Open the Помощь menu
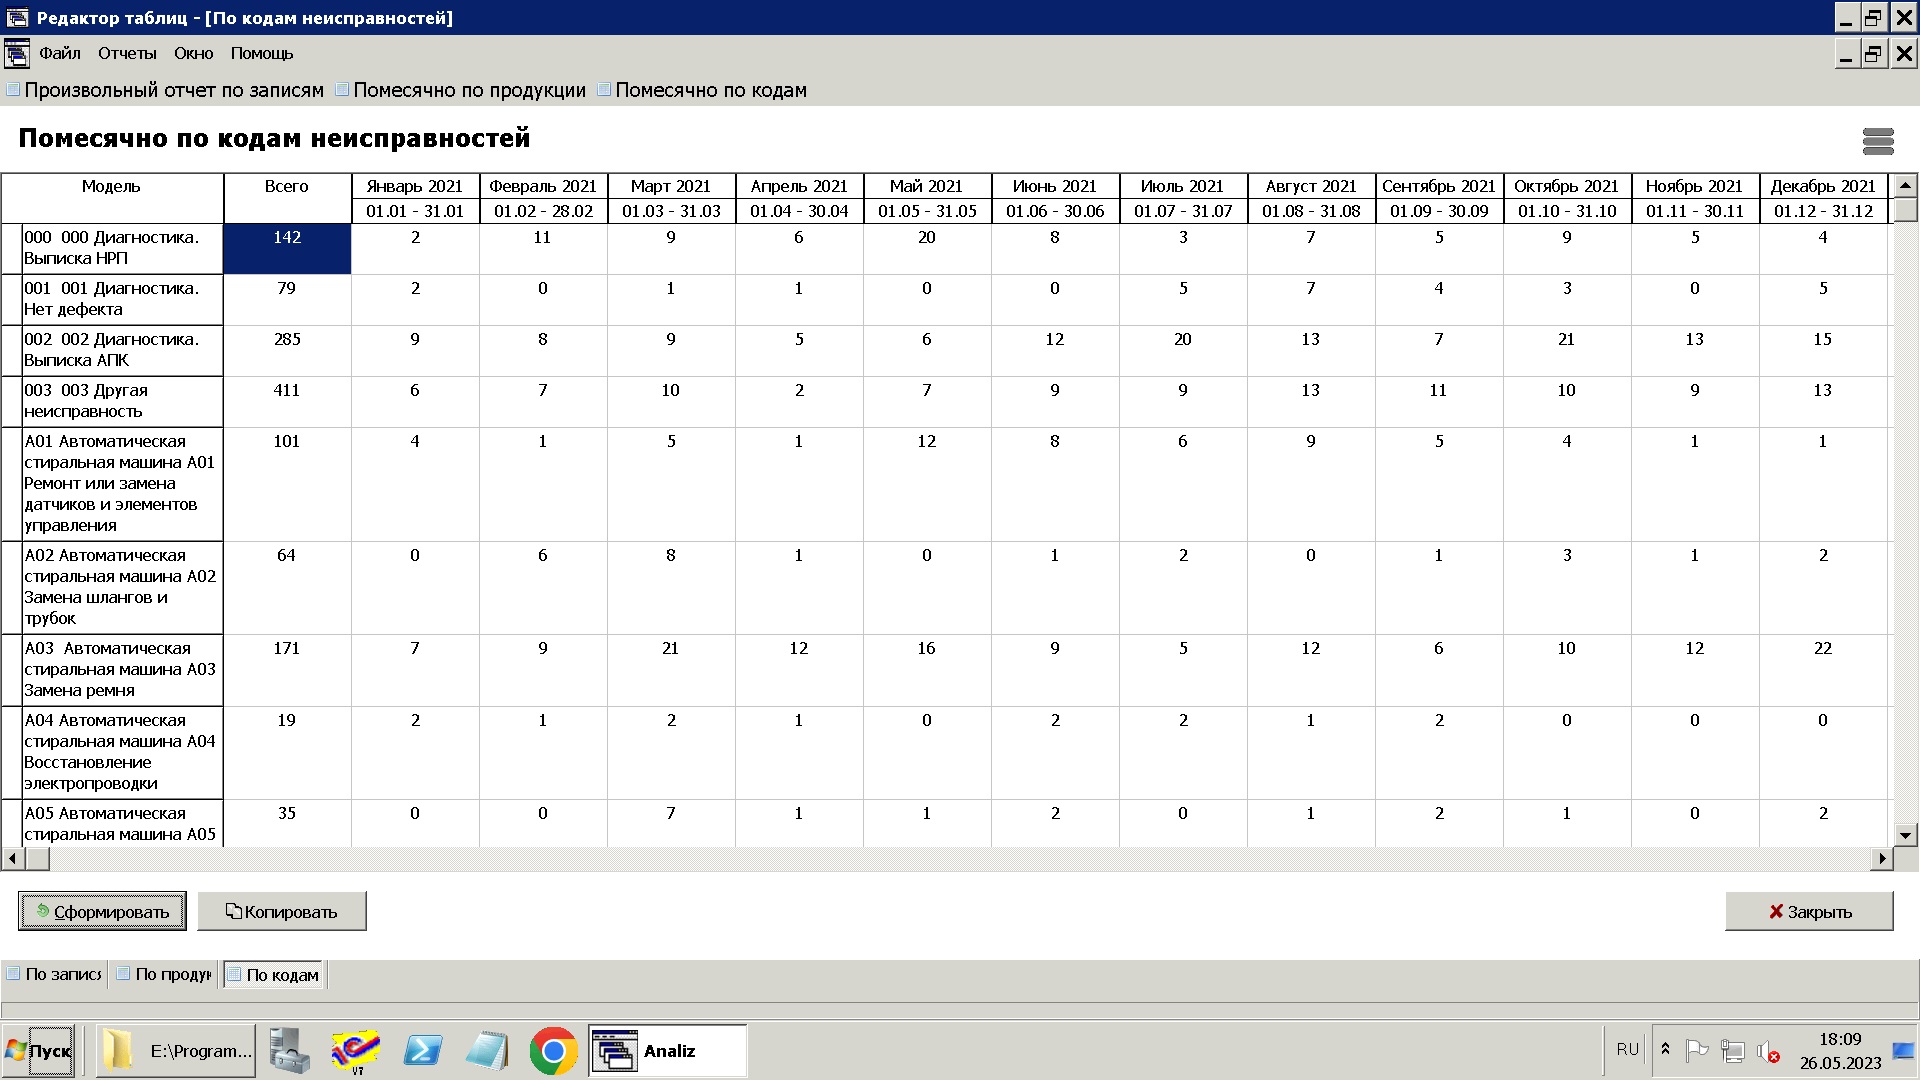The image size is (1920, 1080). [x=261, y=53]
